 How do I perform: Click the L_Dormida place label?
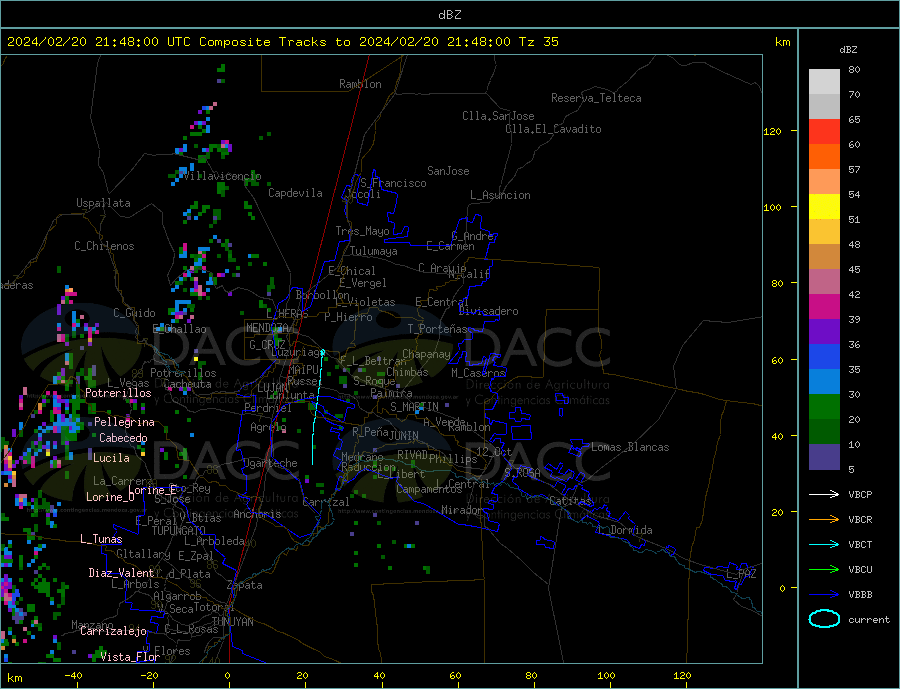pyautogui.click(x=626, y=530)
